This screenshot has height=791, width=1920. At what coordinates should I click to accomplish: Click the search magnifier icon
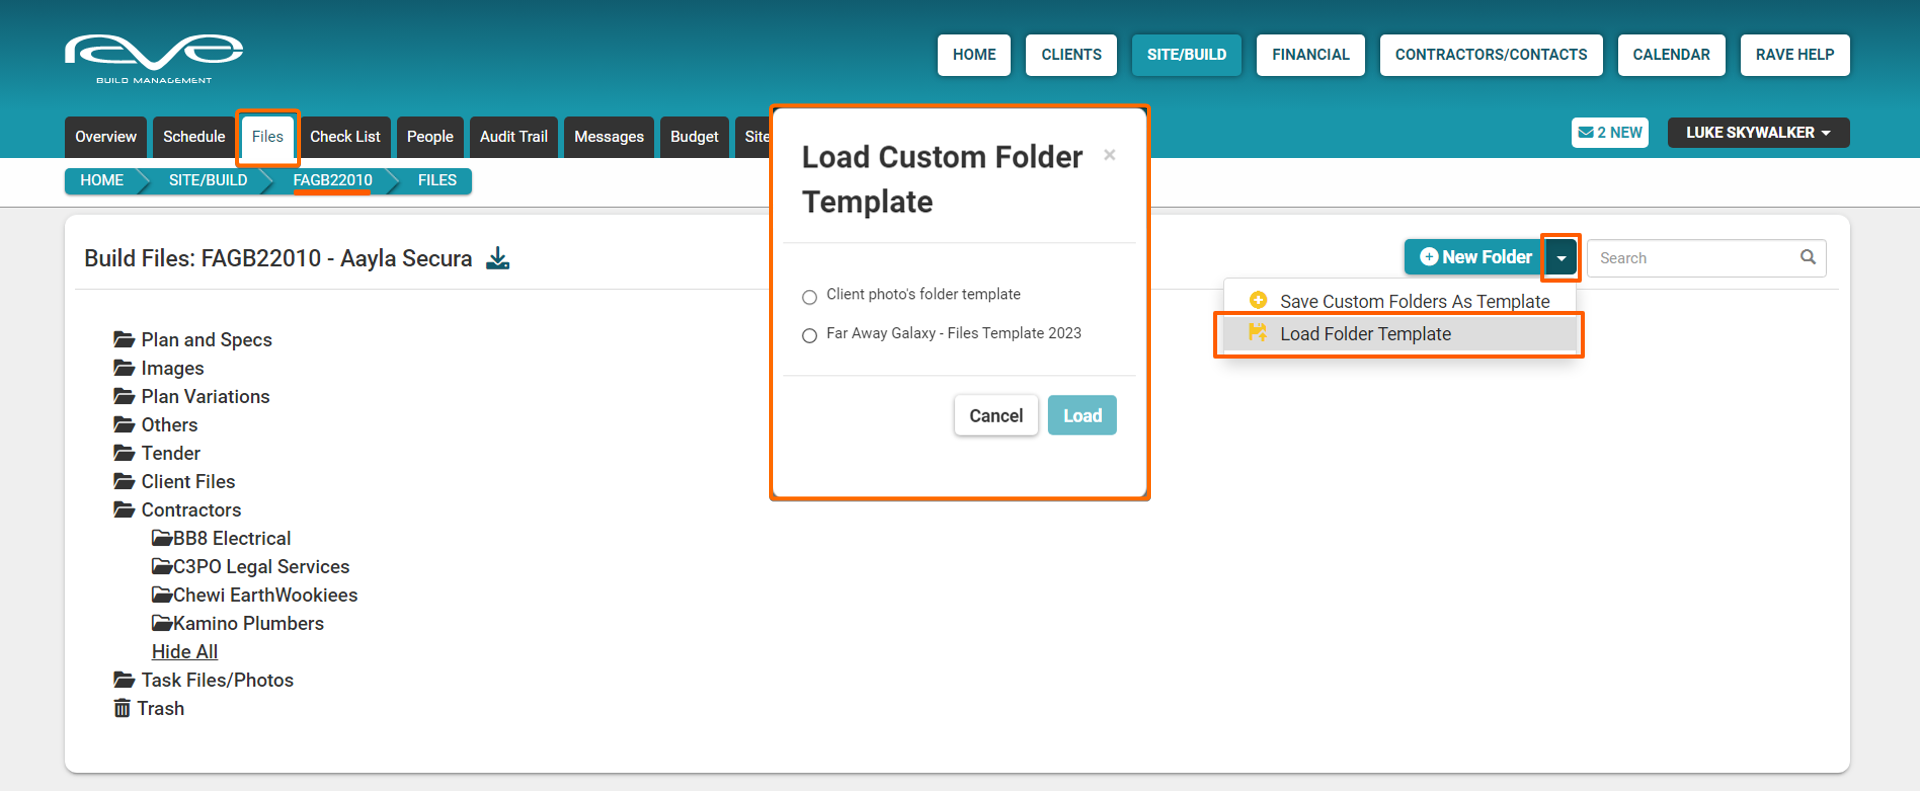coord(1807,257)
